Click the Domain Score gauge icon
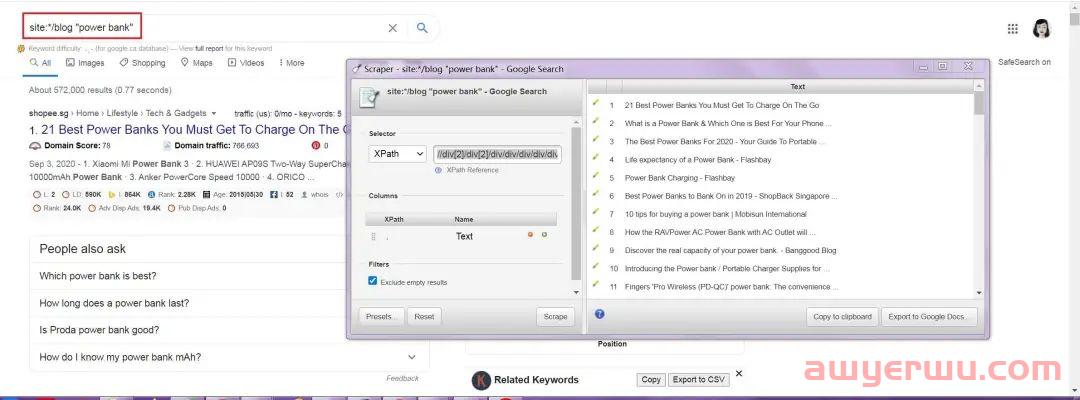Viewport: 1080px width, 400px height. tap(35, 146)
